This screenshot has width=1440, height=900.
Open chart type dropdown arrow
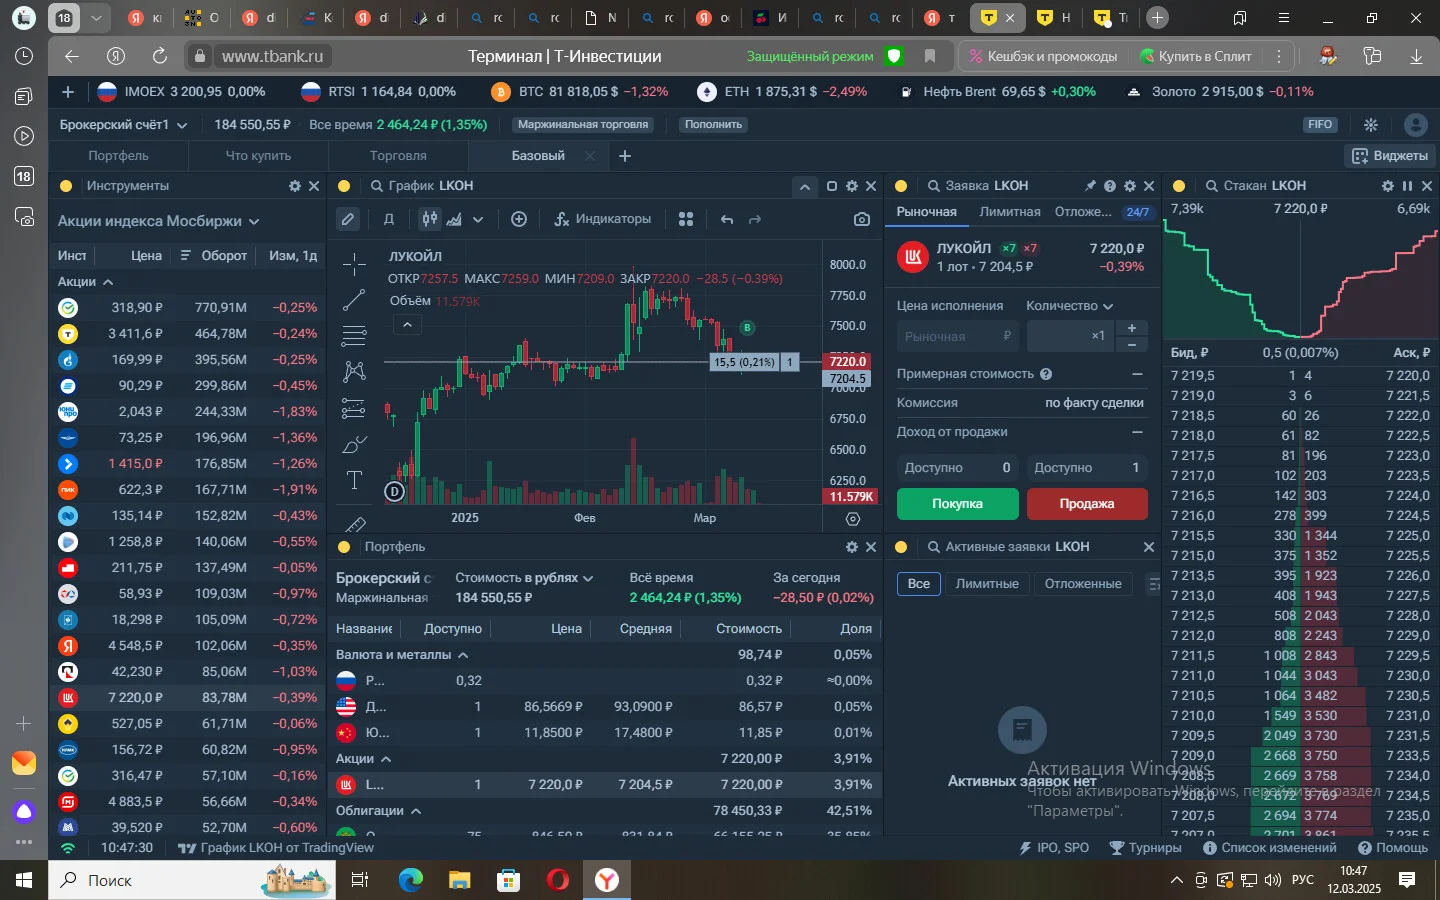click(478, 219)
